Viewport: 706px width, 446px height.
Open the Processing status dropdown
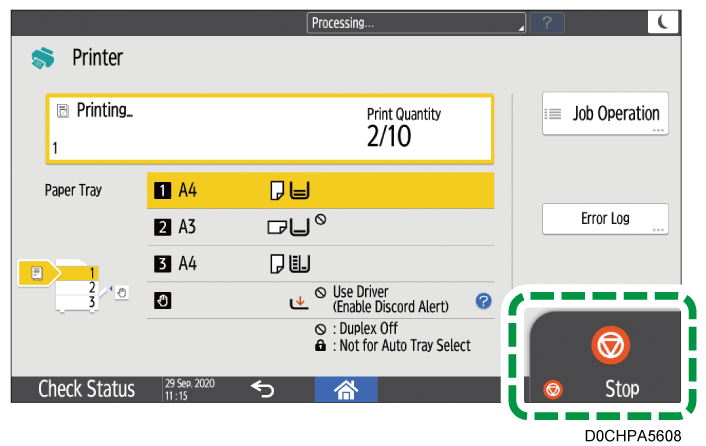tap(416, 22)
